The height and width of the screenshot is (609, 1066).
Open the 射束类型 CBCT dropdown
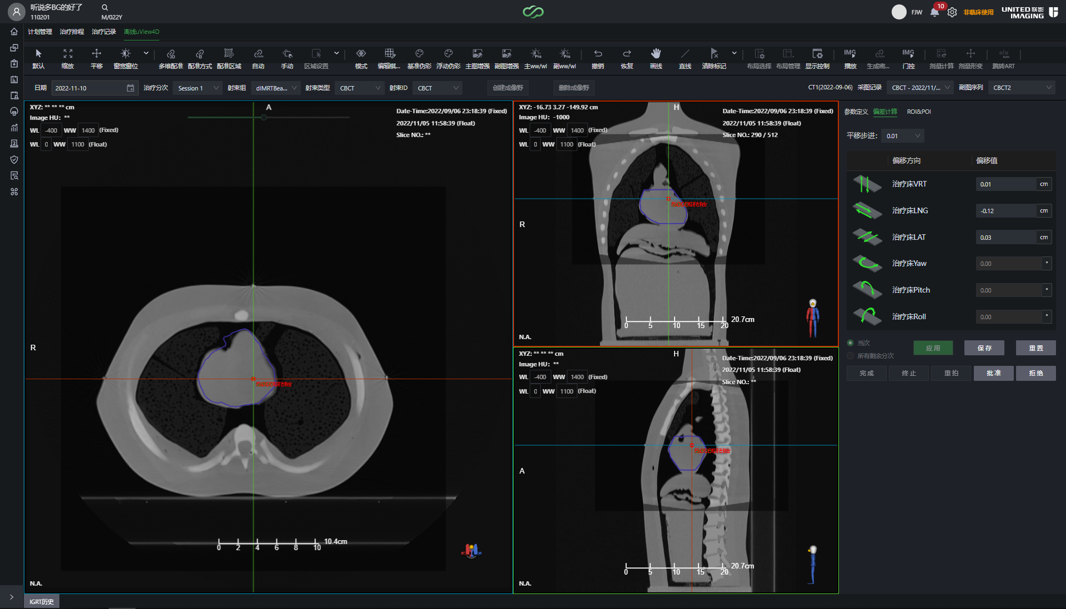[359, 88]
